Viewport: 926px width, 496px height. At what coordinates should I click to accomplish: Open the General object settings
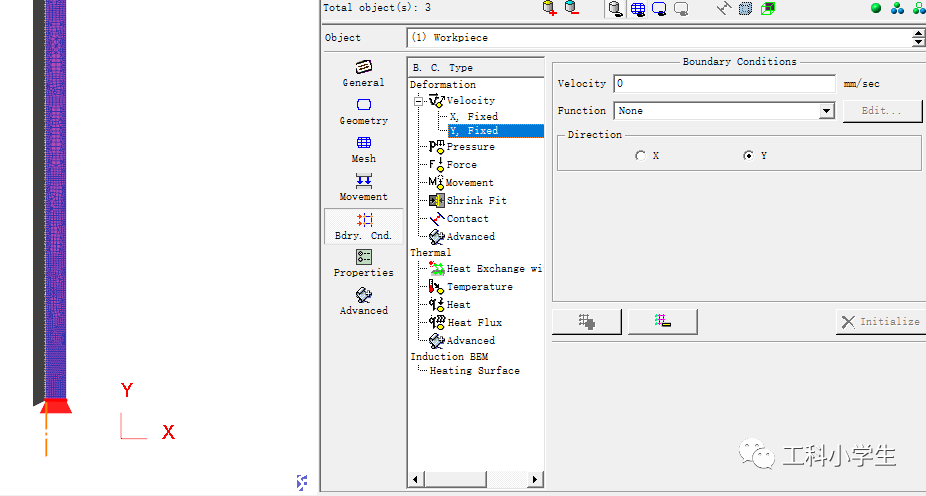click(x=364, y=74)
